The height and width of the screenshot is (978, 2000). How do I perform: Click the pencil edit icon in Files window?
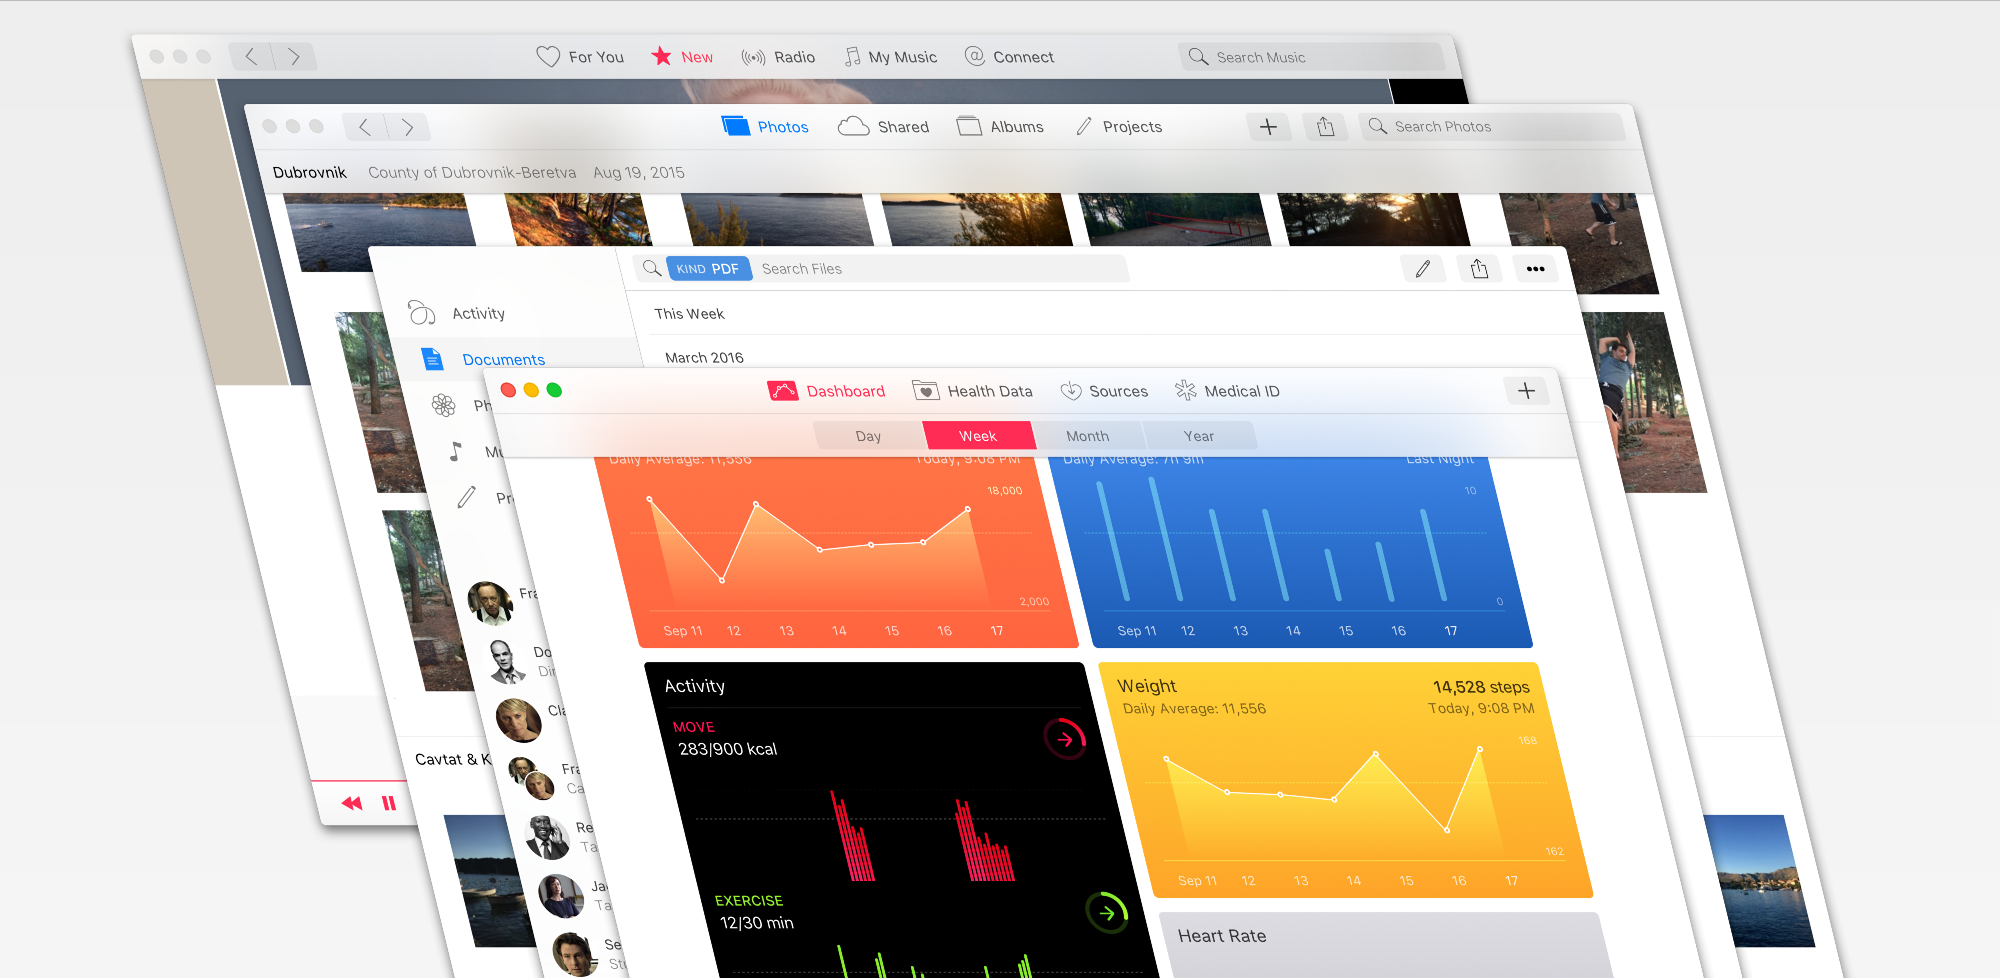(x=1423, y=269)
